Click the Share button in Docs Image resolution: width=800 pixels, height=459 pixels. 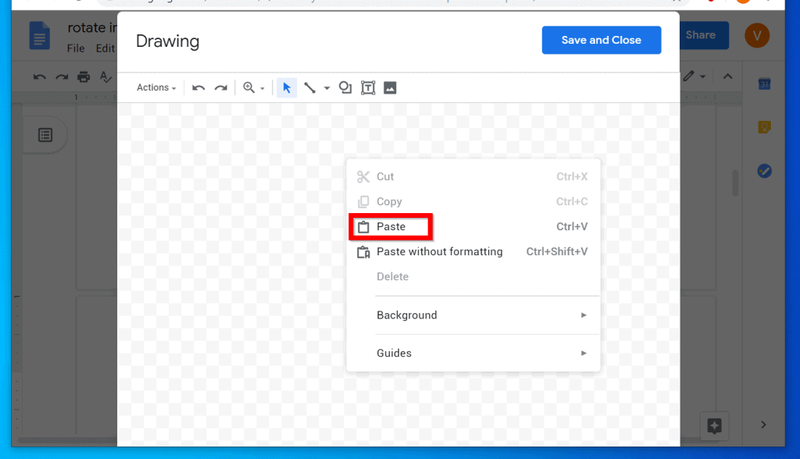pos(704,35)
